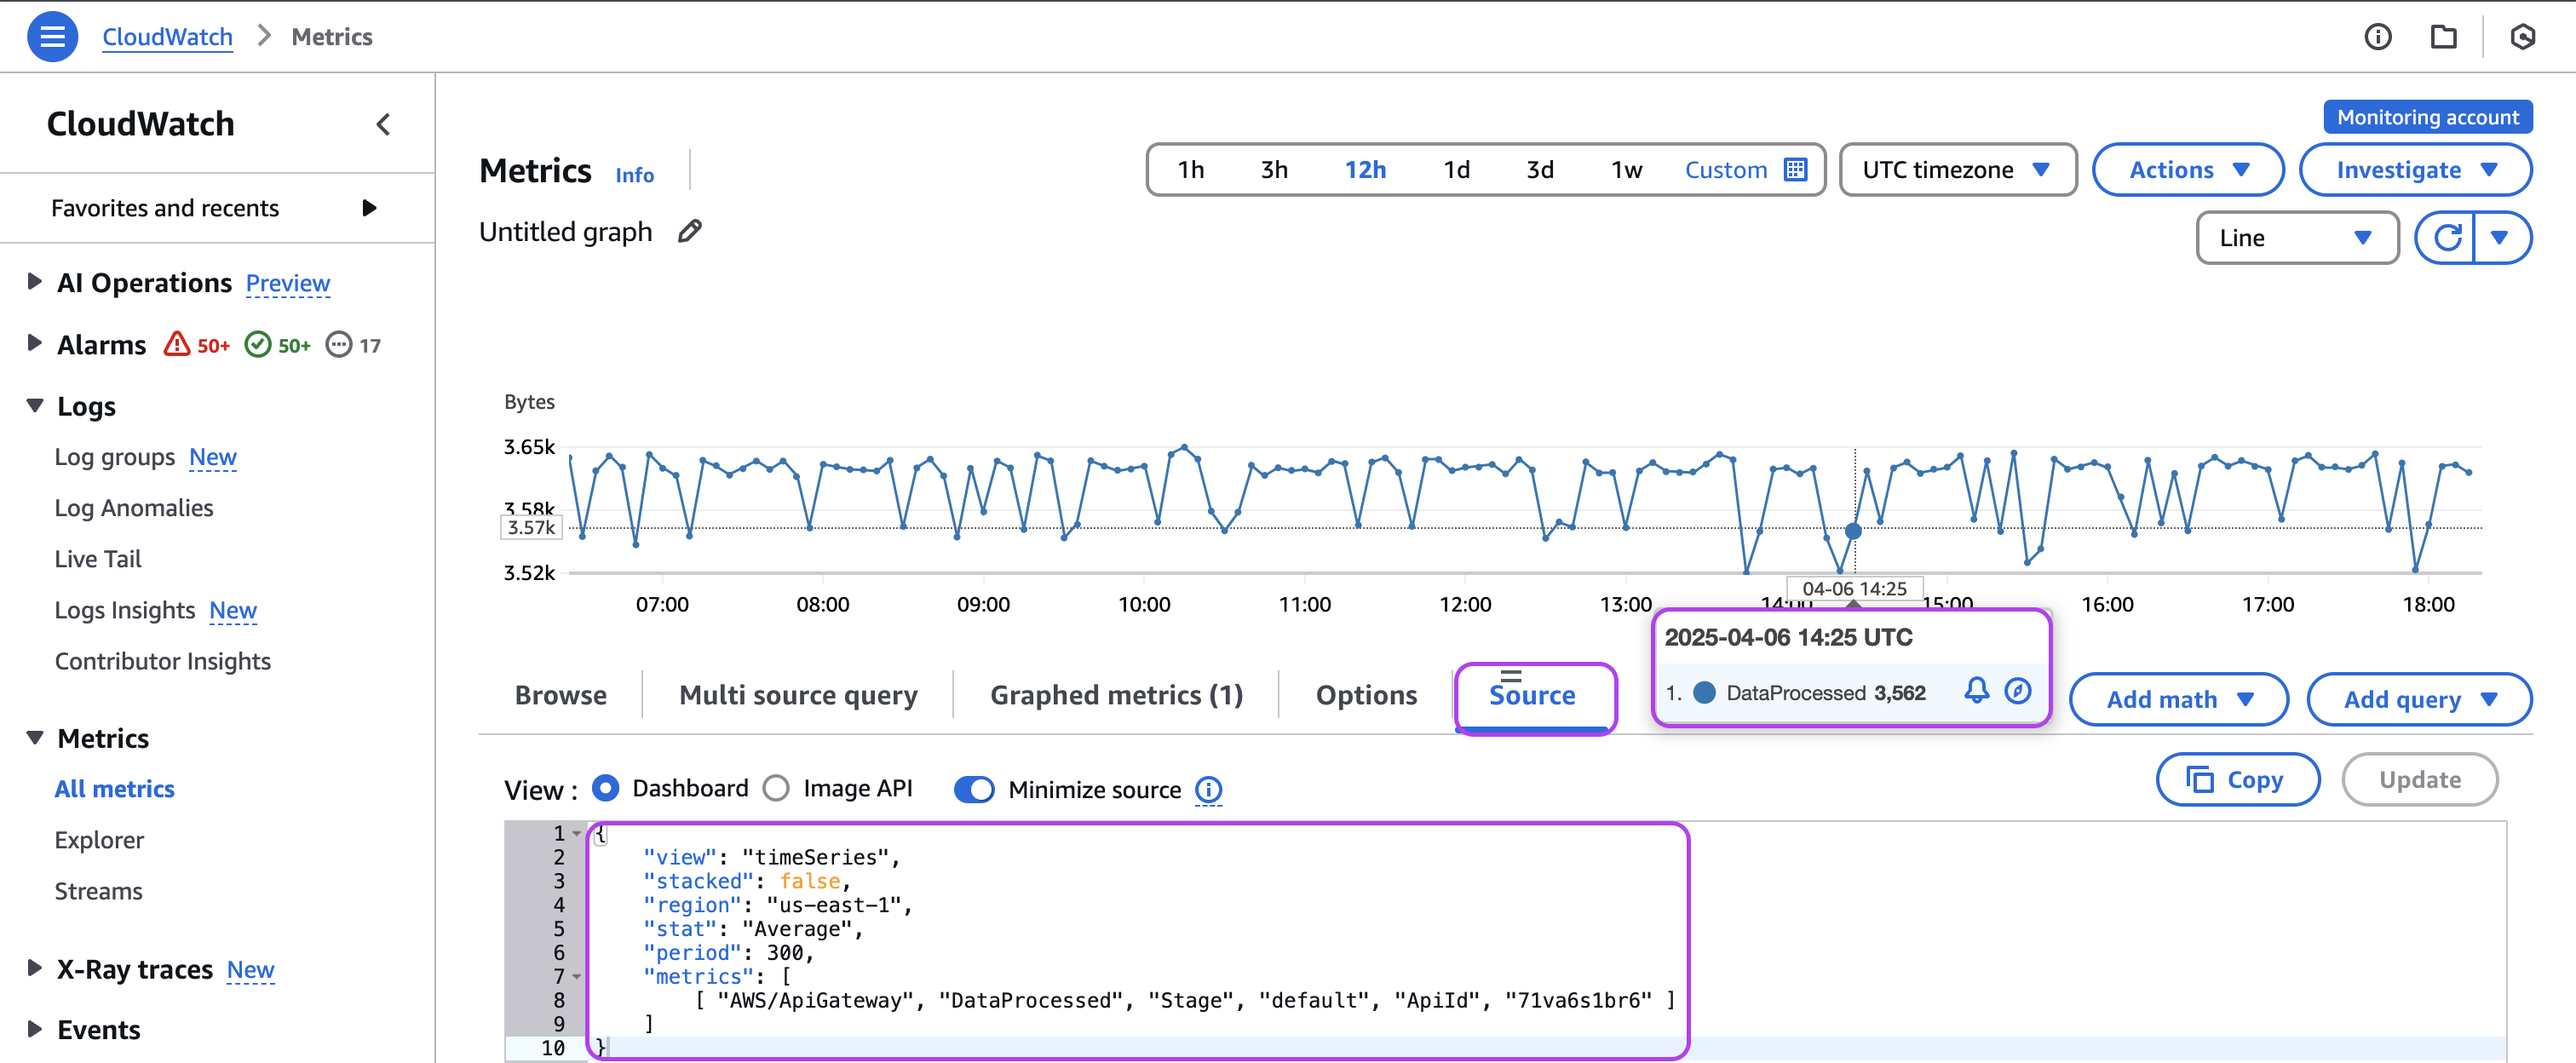
Task: Open the custom time range calendar icon
Action: click(1796, 170)
